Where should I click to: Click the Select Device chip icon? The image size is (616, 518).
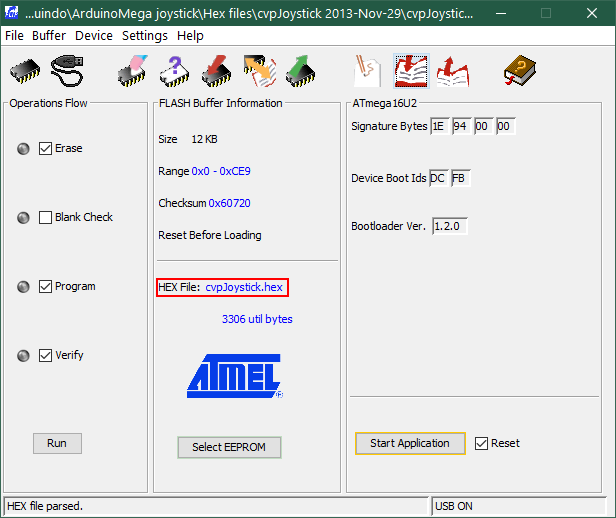point(25,71)
